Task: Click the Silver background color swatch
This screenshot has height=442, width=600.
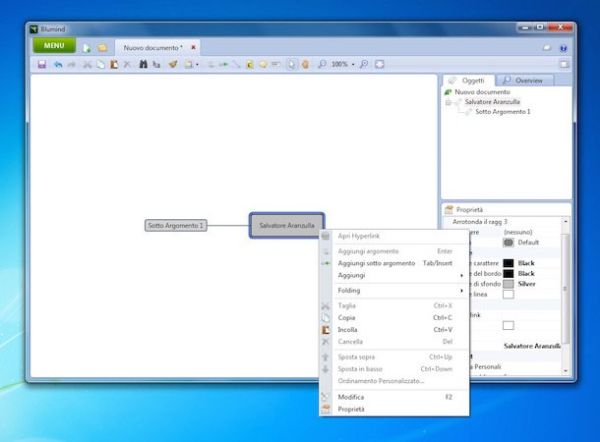Action: (x=508, y=284)
